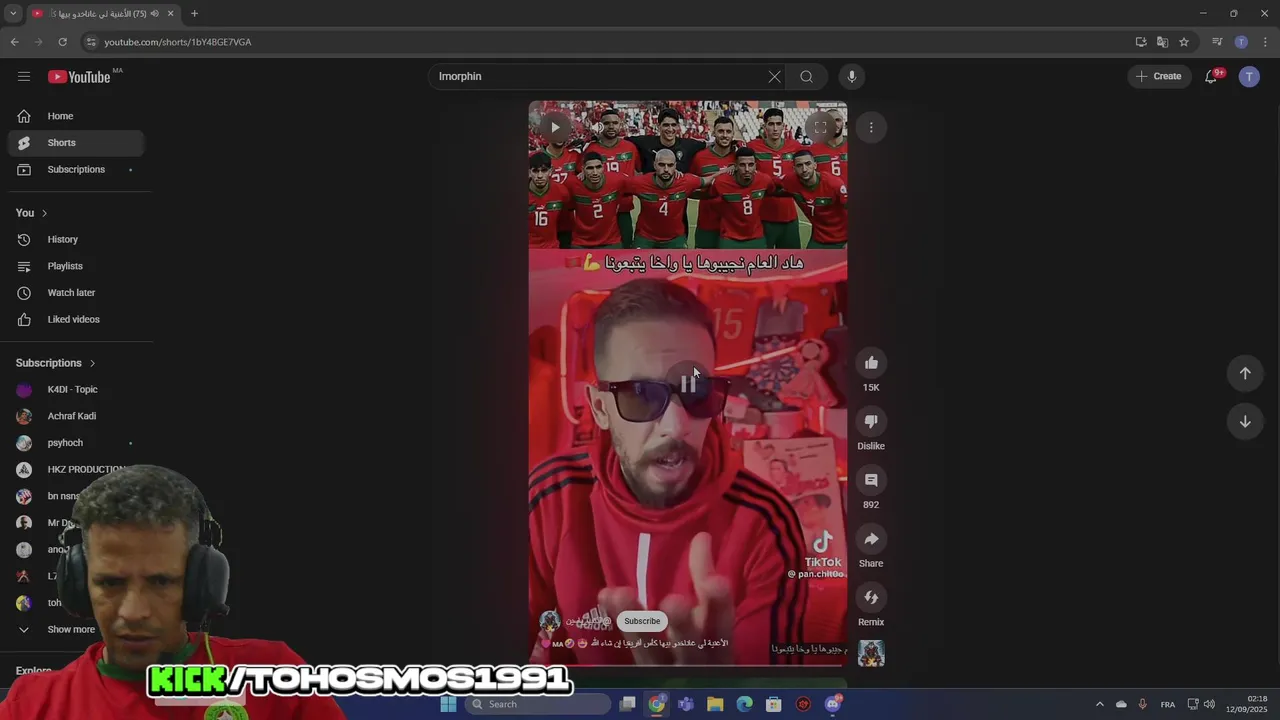View site information icon

point(91,42)
